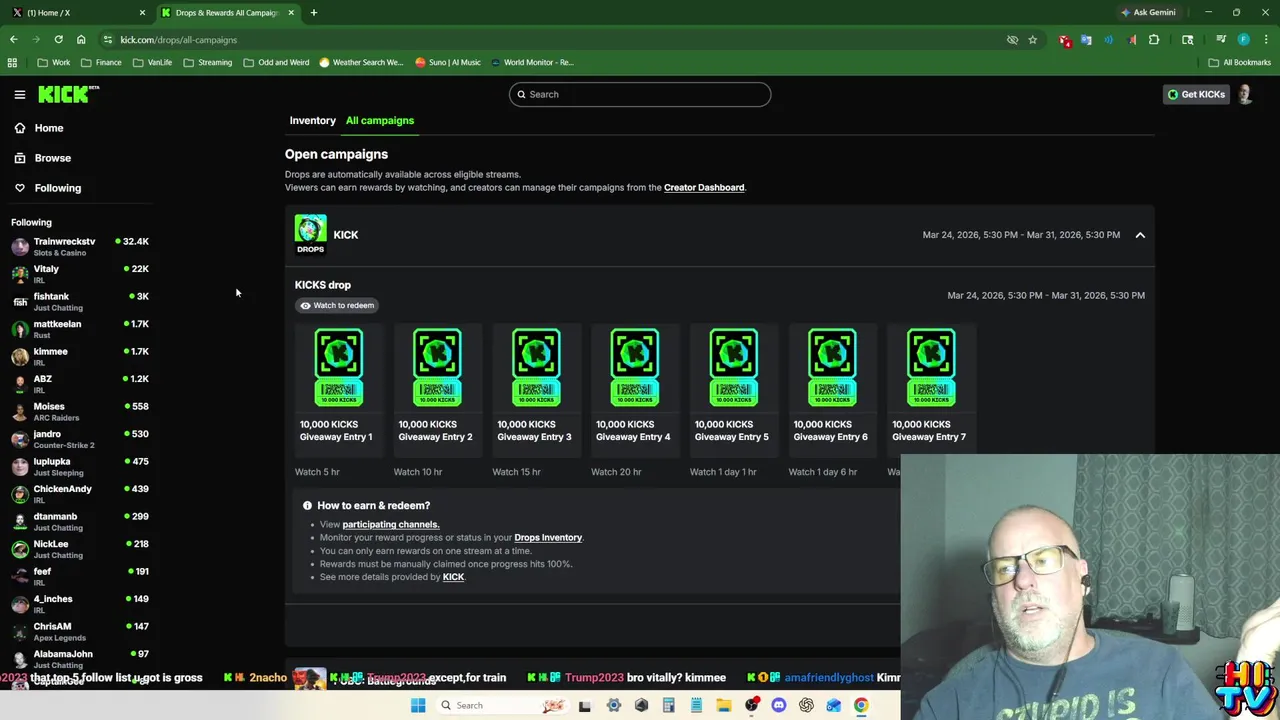This screenshot has width=1280, height=720.
Task: Open the Drops Inventory link
Action: [x=548, y=537]
